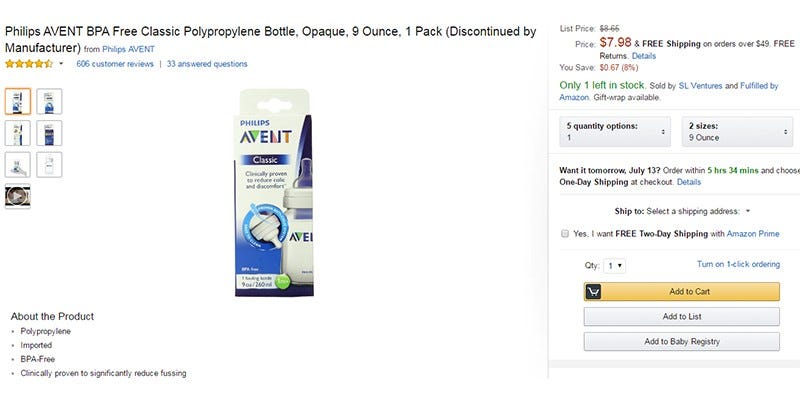Open the 2 sizes dropdown
Viewport: 800px width, 400px height.
(x=737, y=132)
